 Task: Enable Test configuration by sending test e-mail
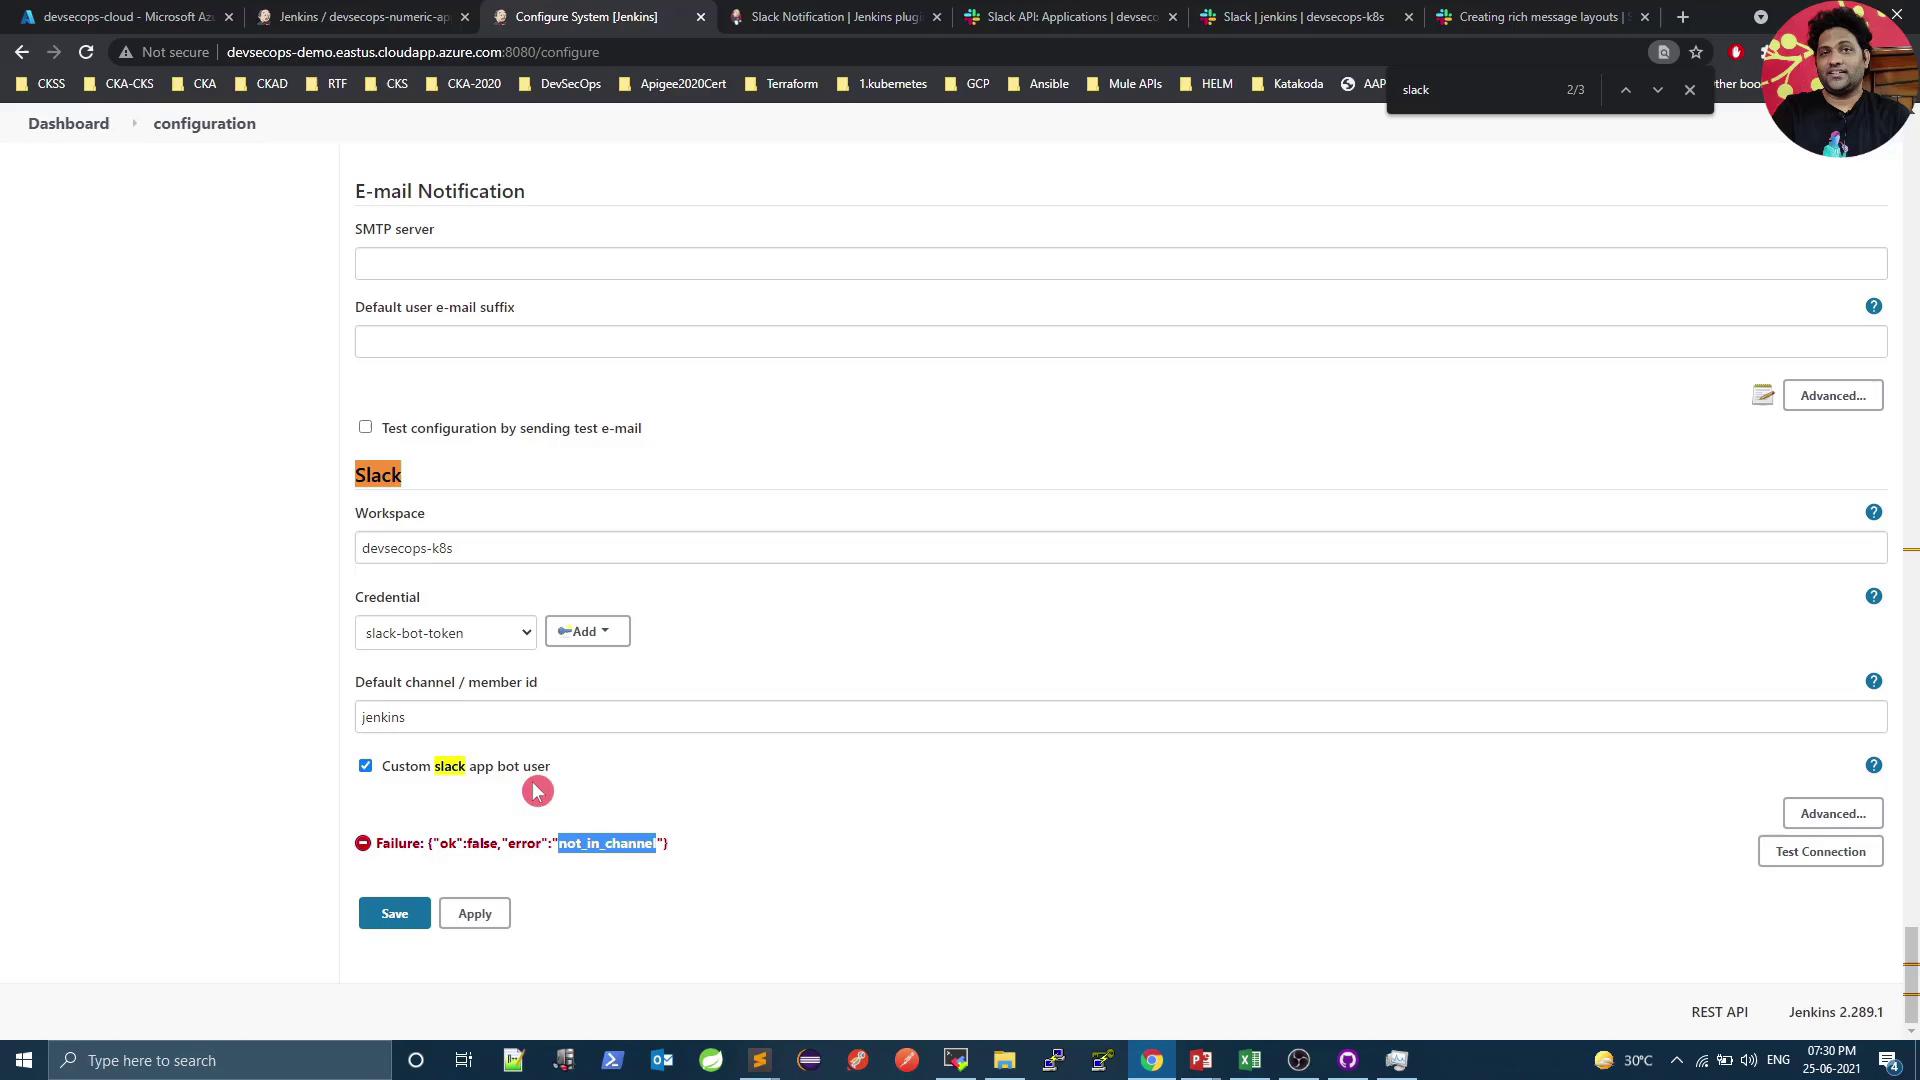(x=365, y=427)
